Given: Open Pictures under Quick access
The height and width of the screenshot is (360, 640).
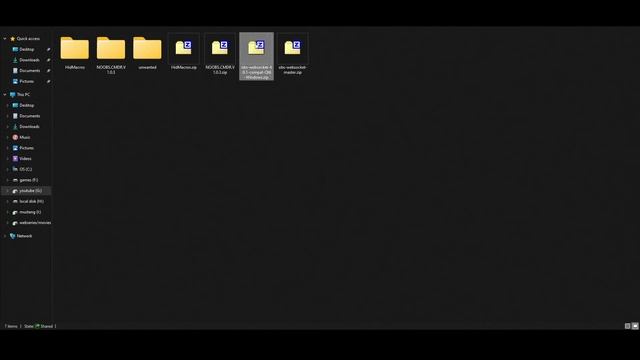Looking at the screenshot, I should 24,81.
